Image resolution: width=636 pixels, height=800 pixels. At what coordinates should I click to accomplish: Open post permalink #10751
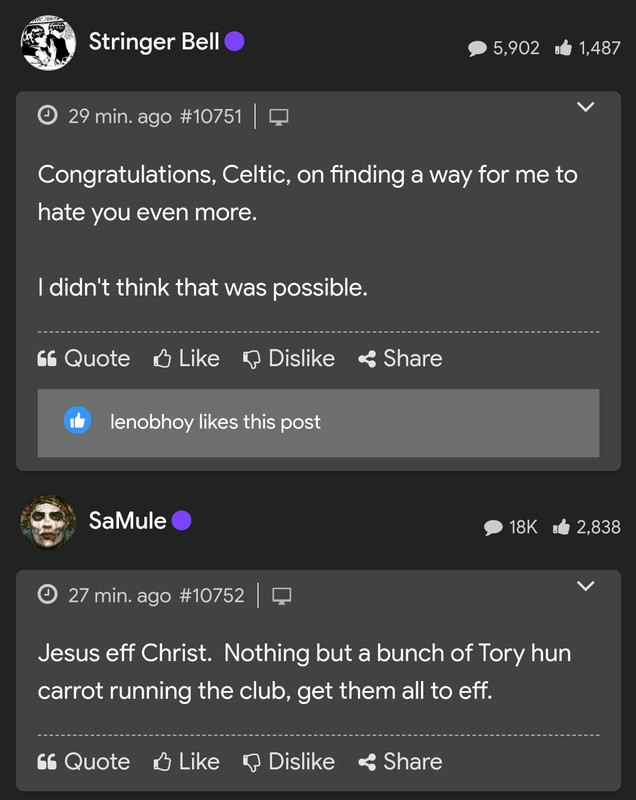coord(210,116)
